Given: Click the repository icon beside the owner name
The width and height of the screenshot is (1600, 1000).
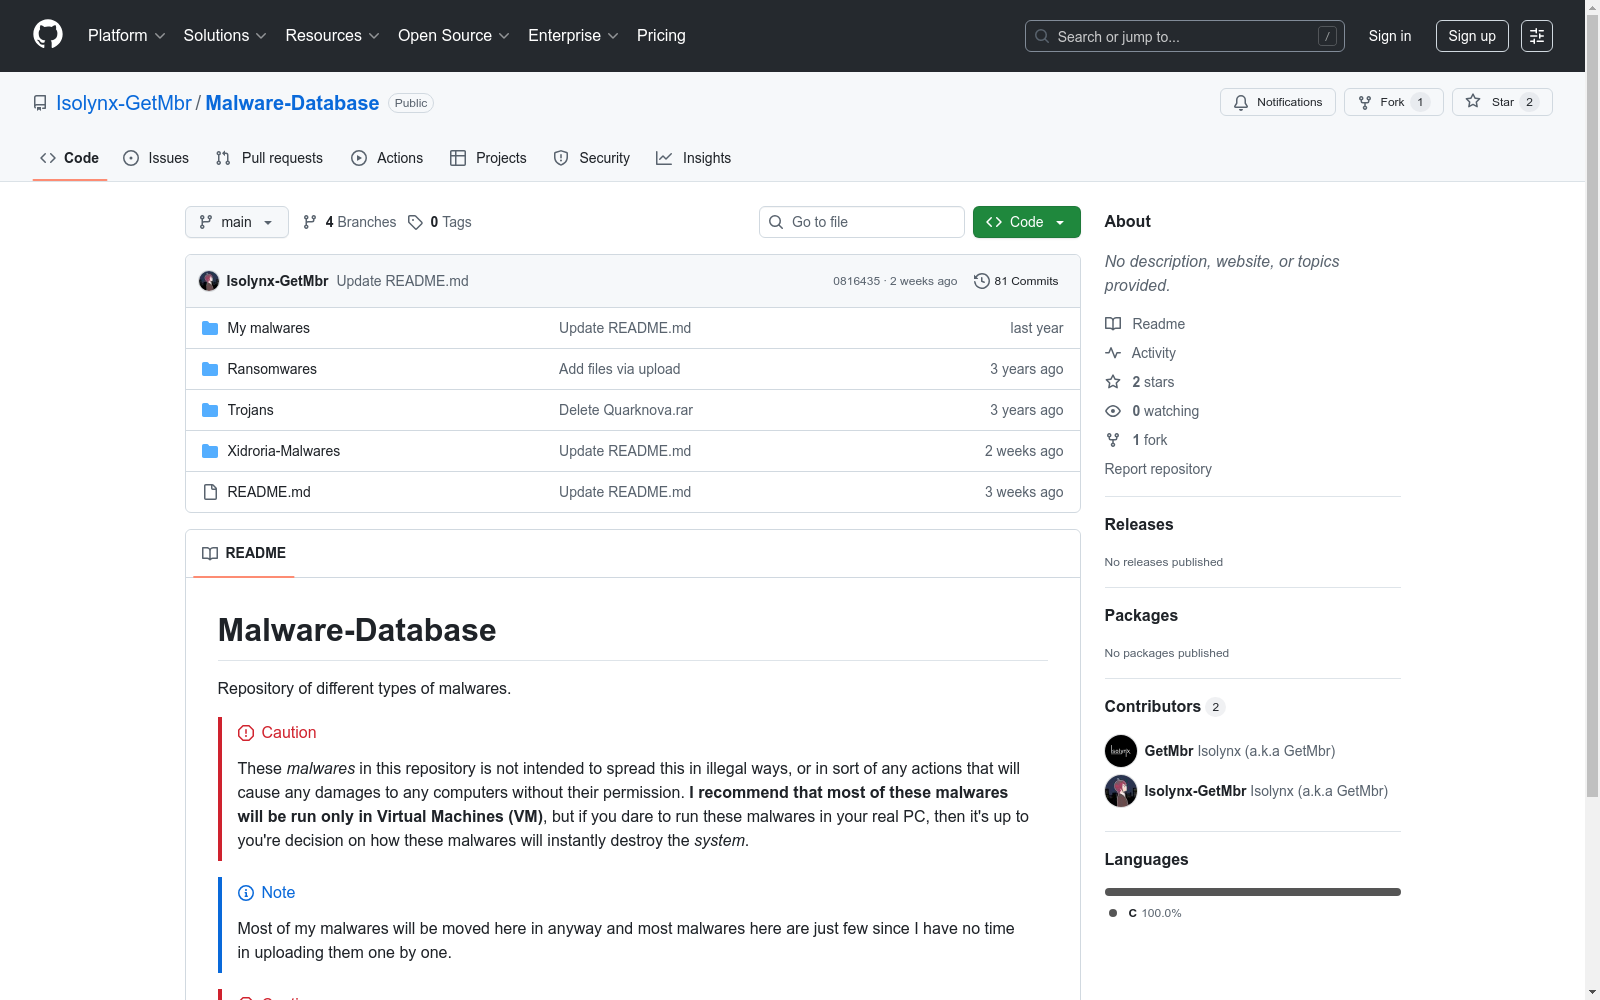Looking at the screenshot, I should point(40,103).
